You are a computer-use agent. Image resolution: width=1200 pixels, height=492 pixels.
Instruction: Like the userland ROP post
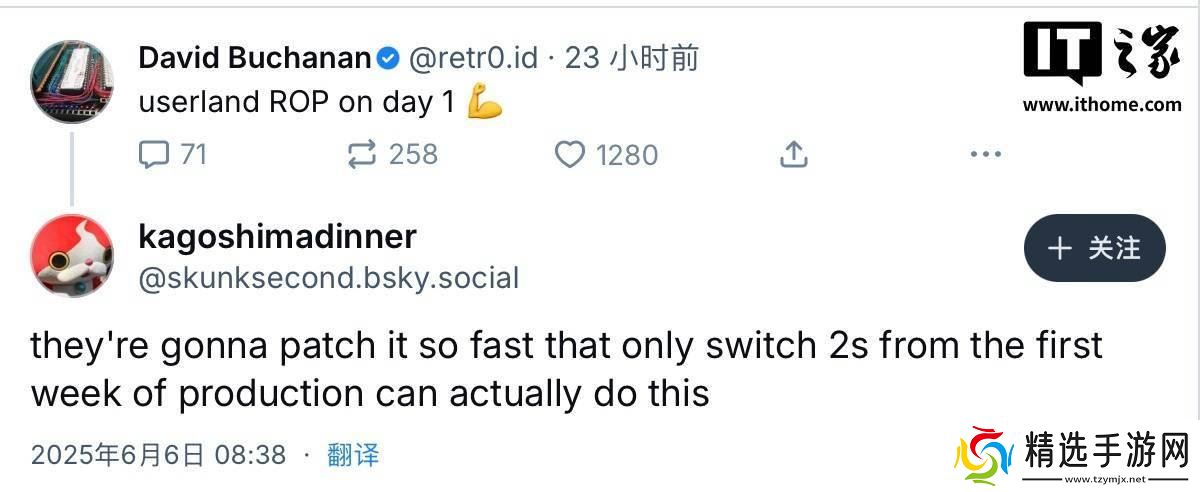(570, 155)
